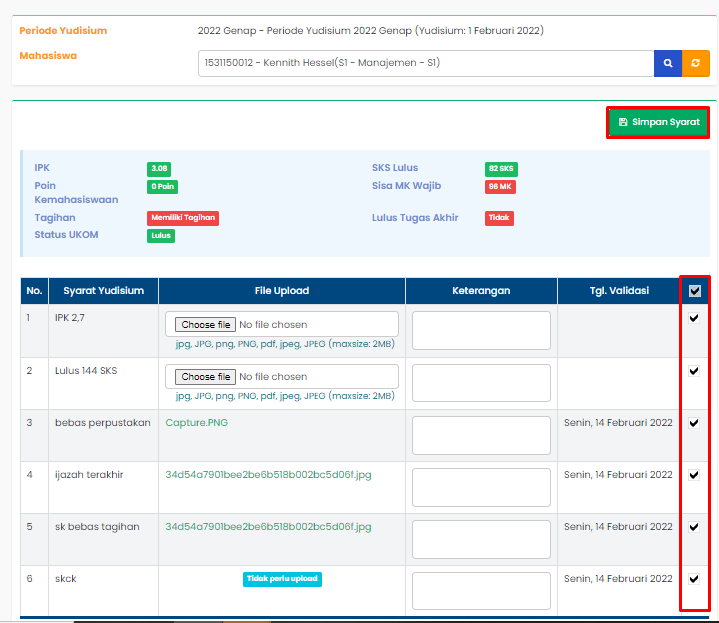Uncheck the skck row checkbox

click(x=694, y=578)
